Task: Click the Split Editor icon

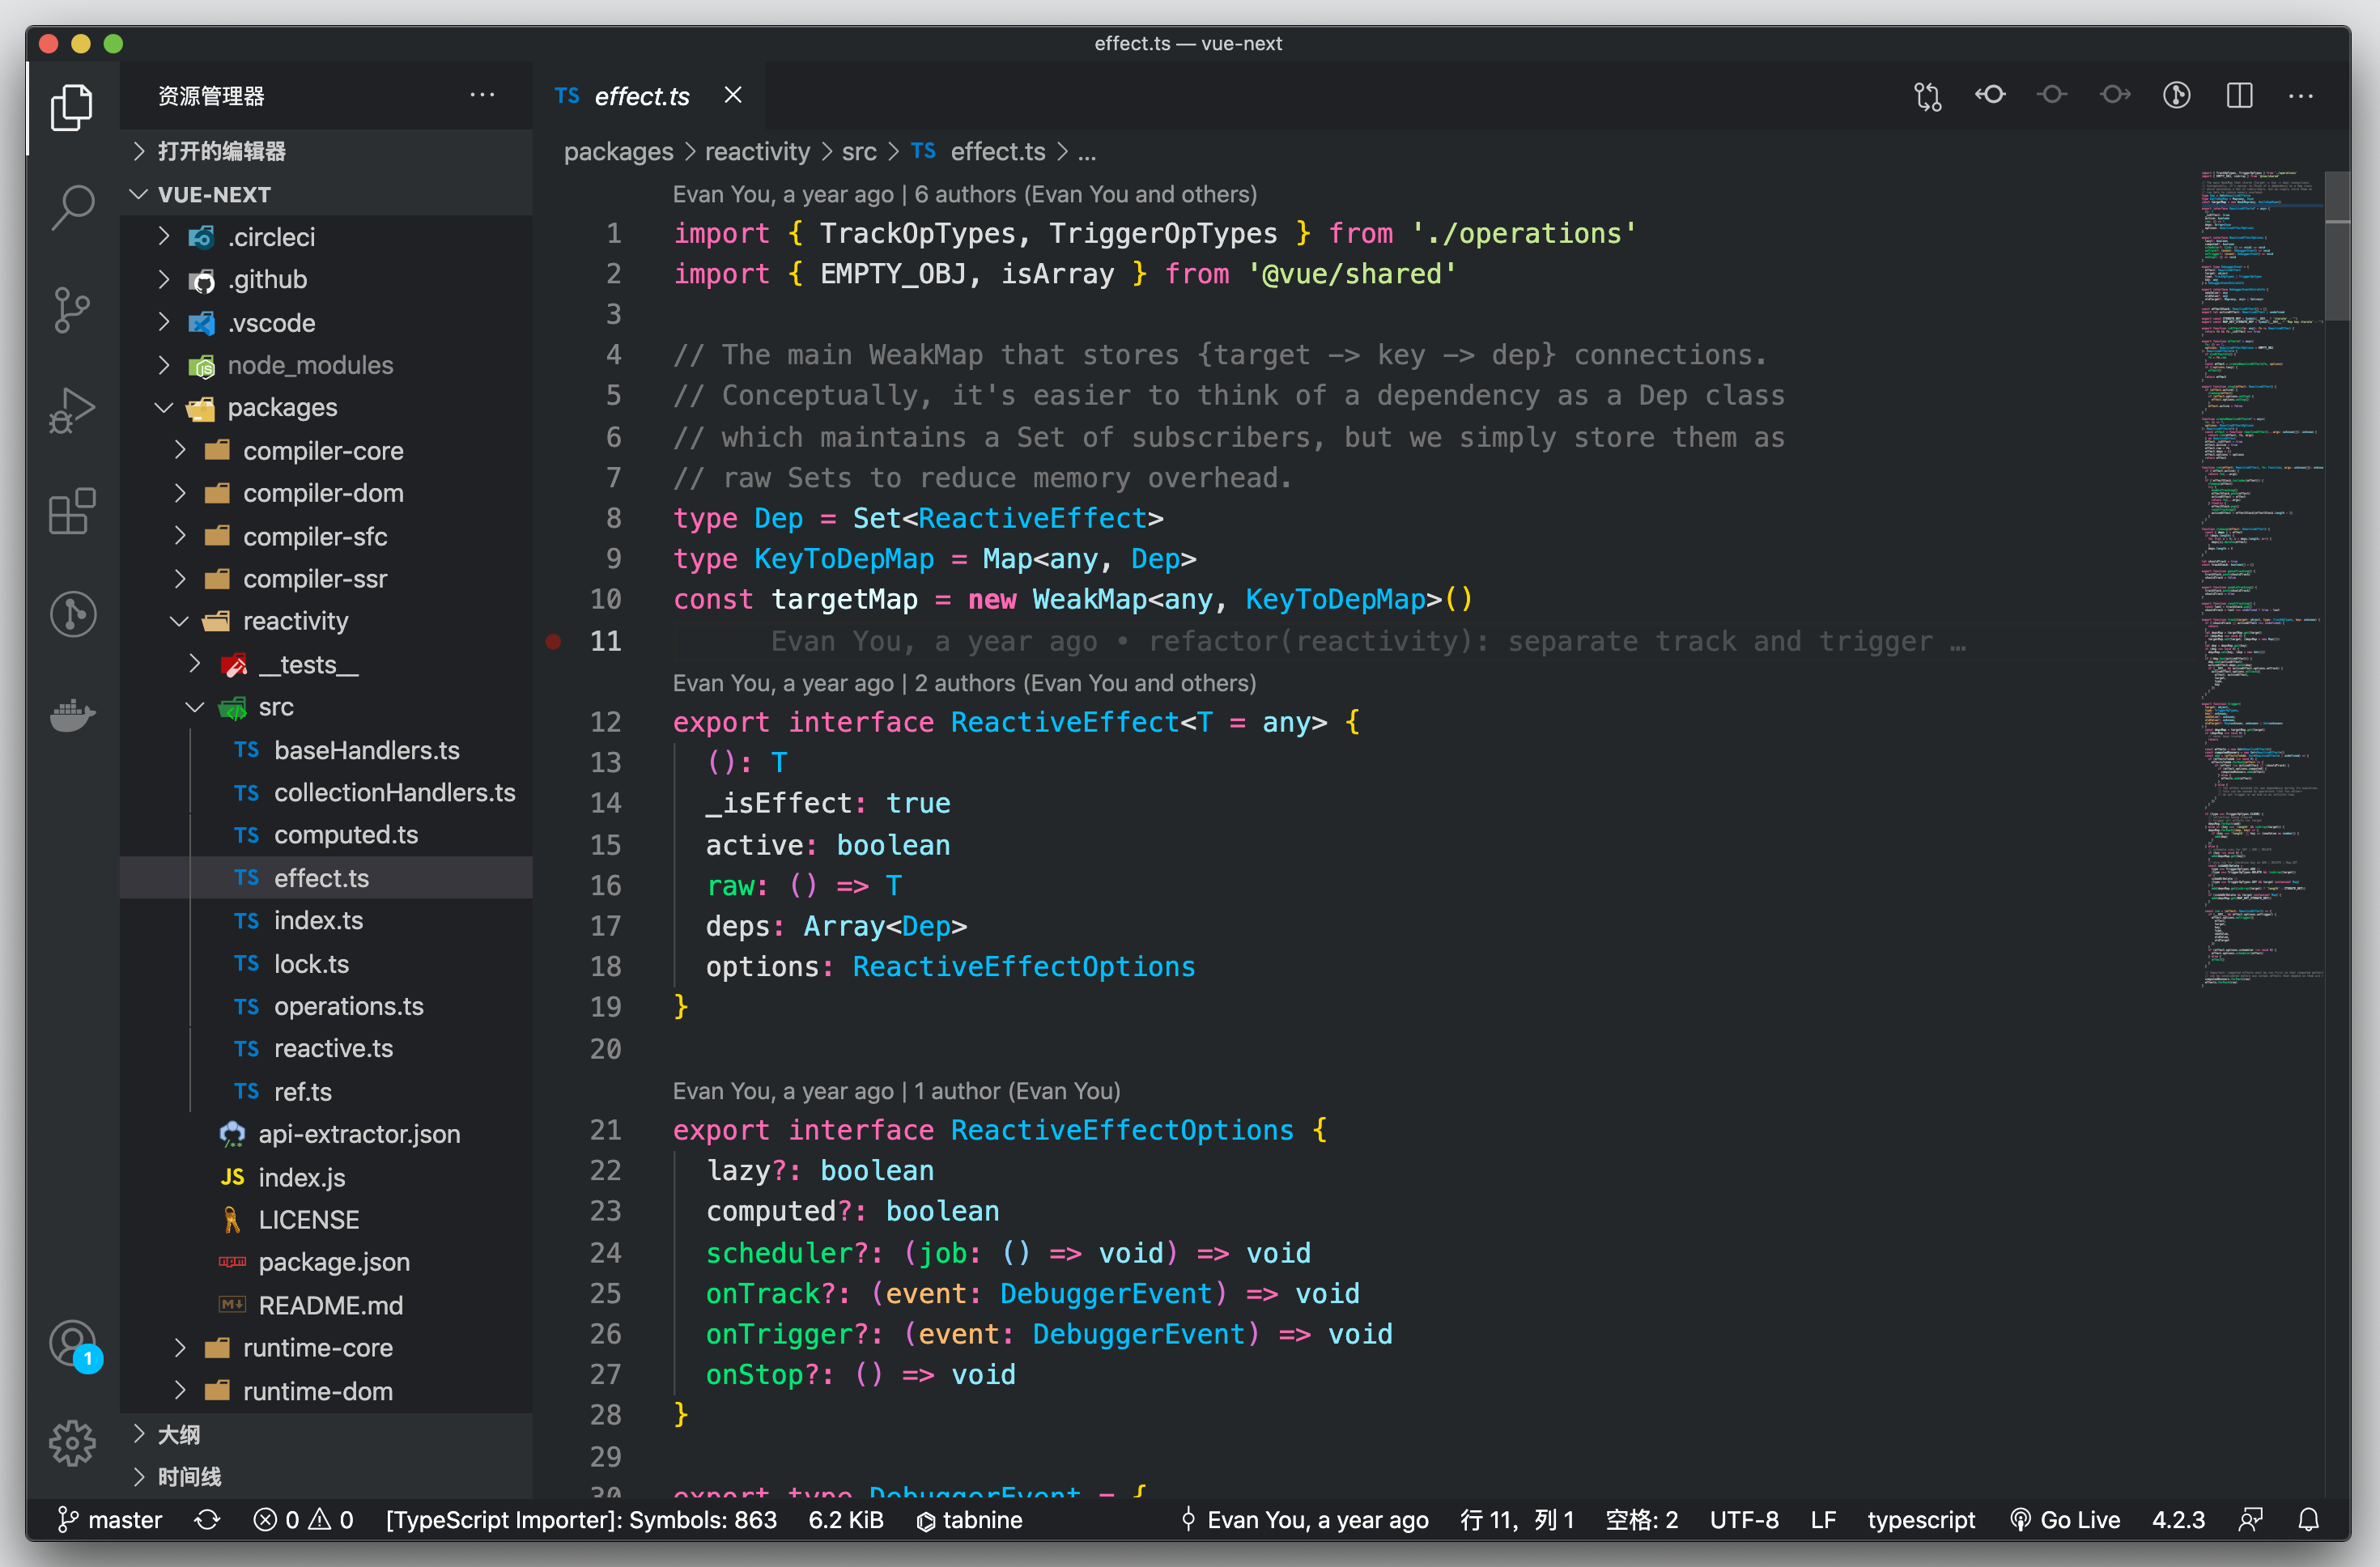Action: (2239, 96)
